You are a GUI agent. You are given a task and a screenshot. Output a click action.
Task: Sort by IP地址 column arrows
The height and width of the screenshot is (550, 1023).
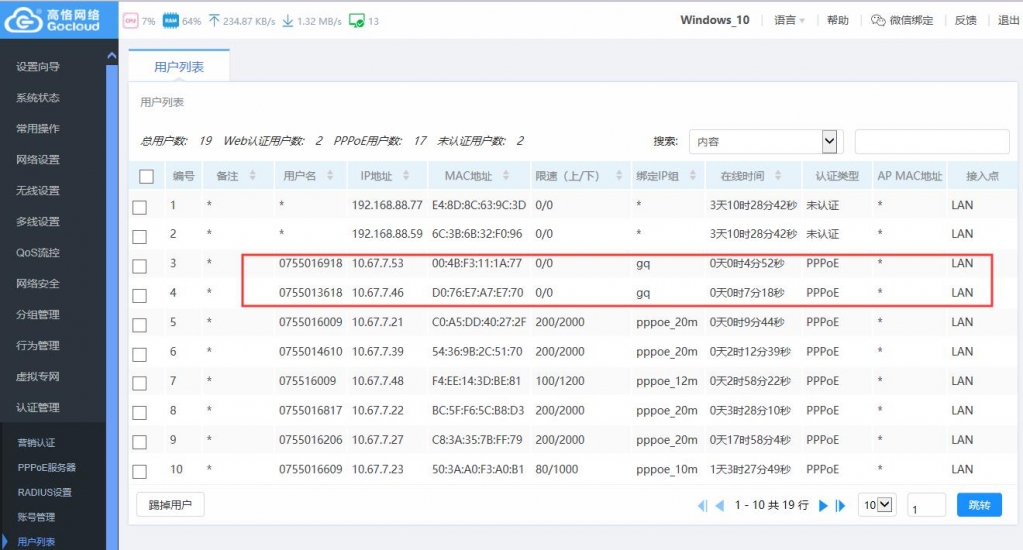406,176
